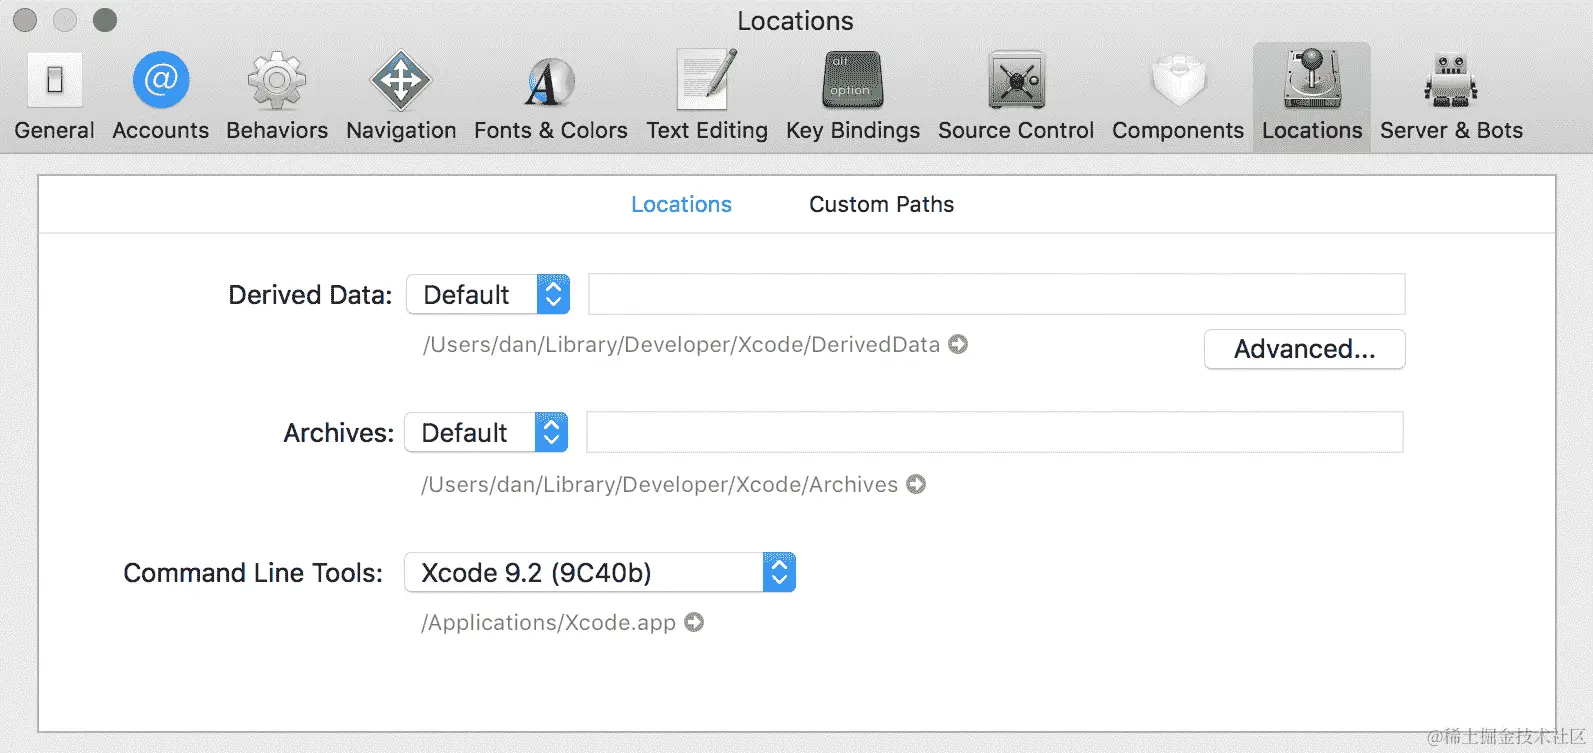The image size is (1593, 753).
Task: Reveal DerivedData folder via arrow icon
Action: pyautogui.click(x=958, y=344)
